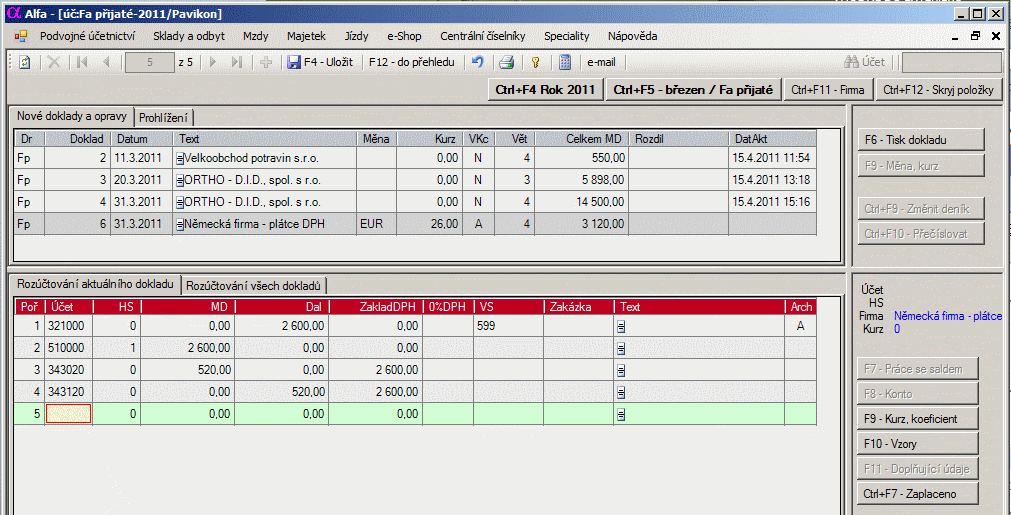
Task: Switch to Rozúčtování všech dokladů tab
Action: (x=255, y=285)
